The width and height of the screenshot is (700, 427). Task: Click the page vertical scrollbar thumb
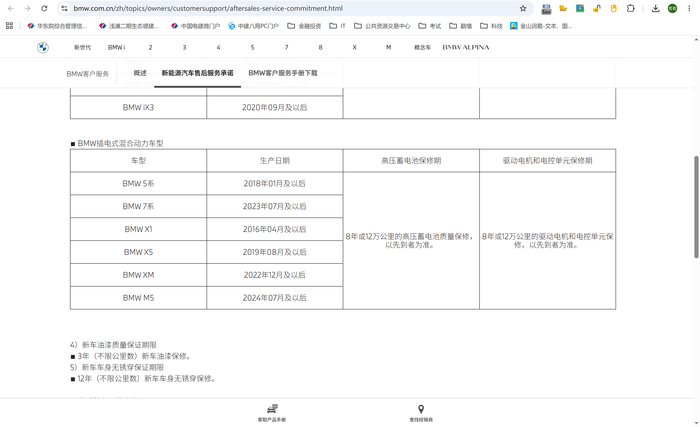pos(696,207)
